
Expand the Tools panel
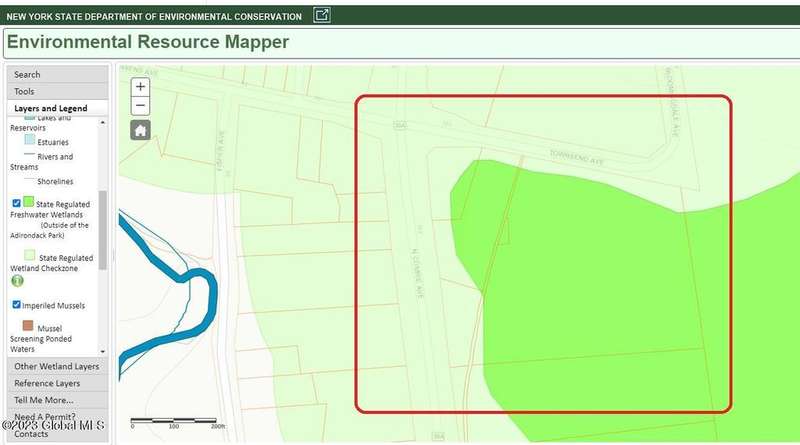pyautogui.click(x=58, y=91)
